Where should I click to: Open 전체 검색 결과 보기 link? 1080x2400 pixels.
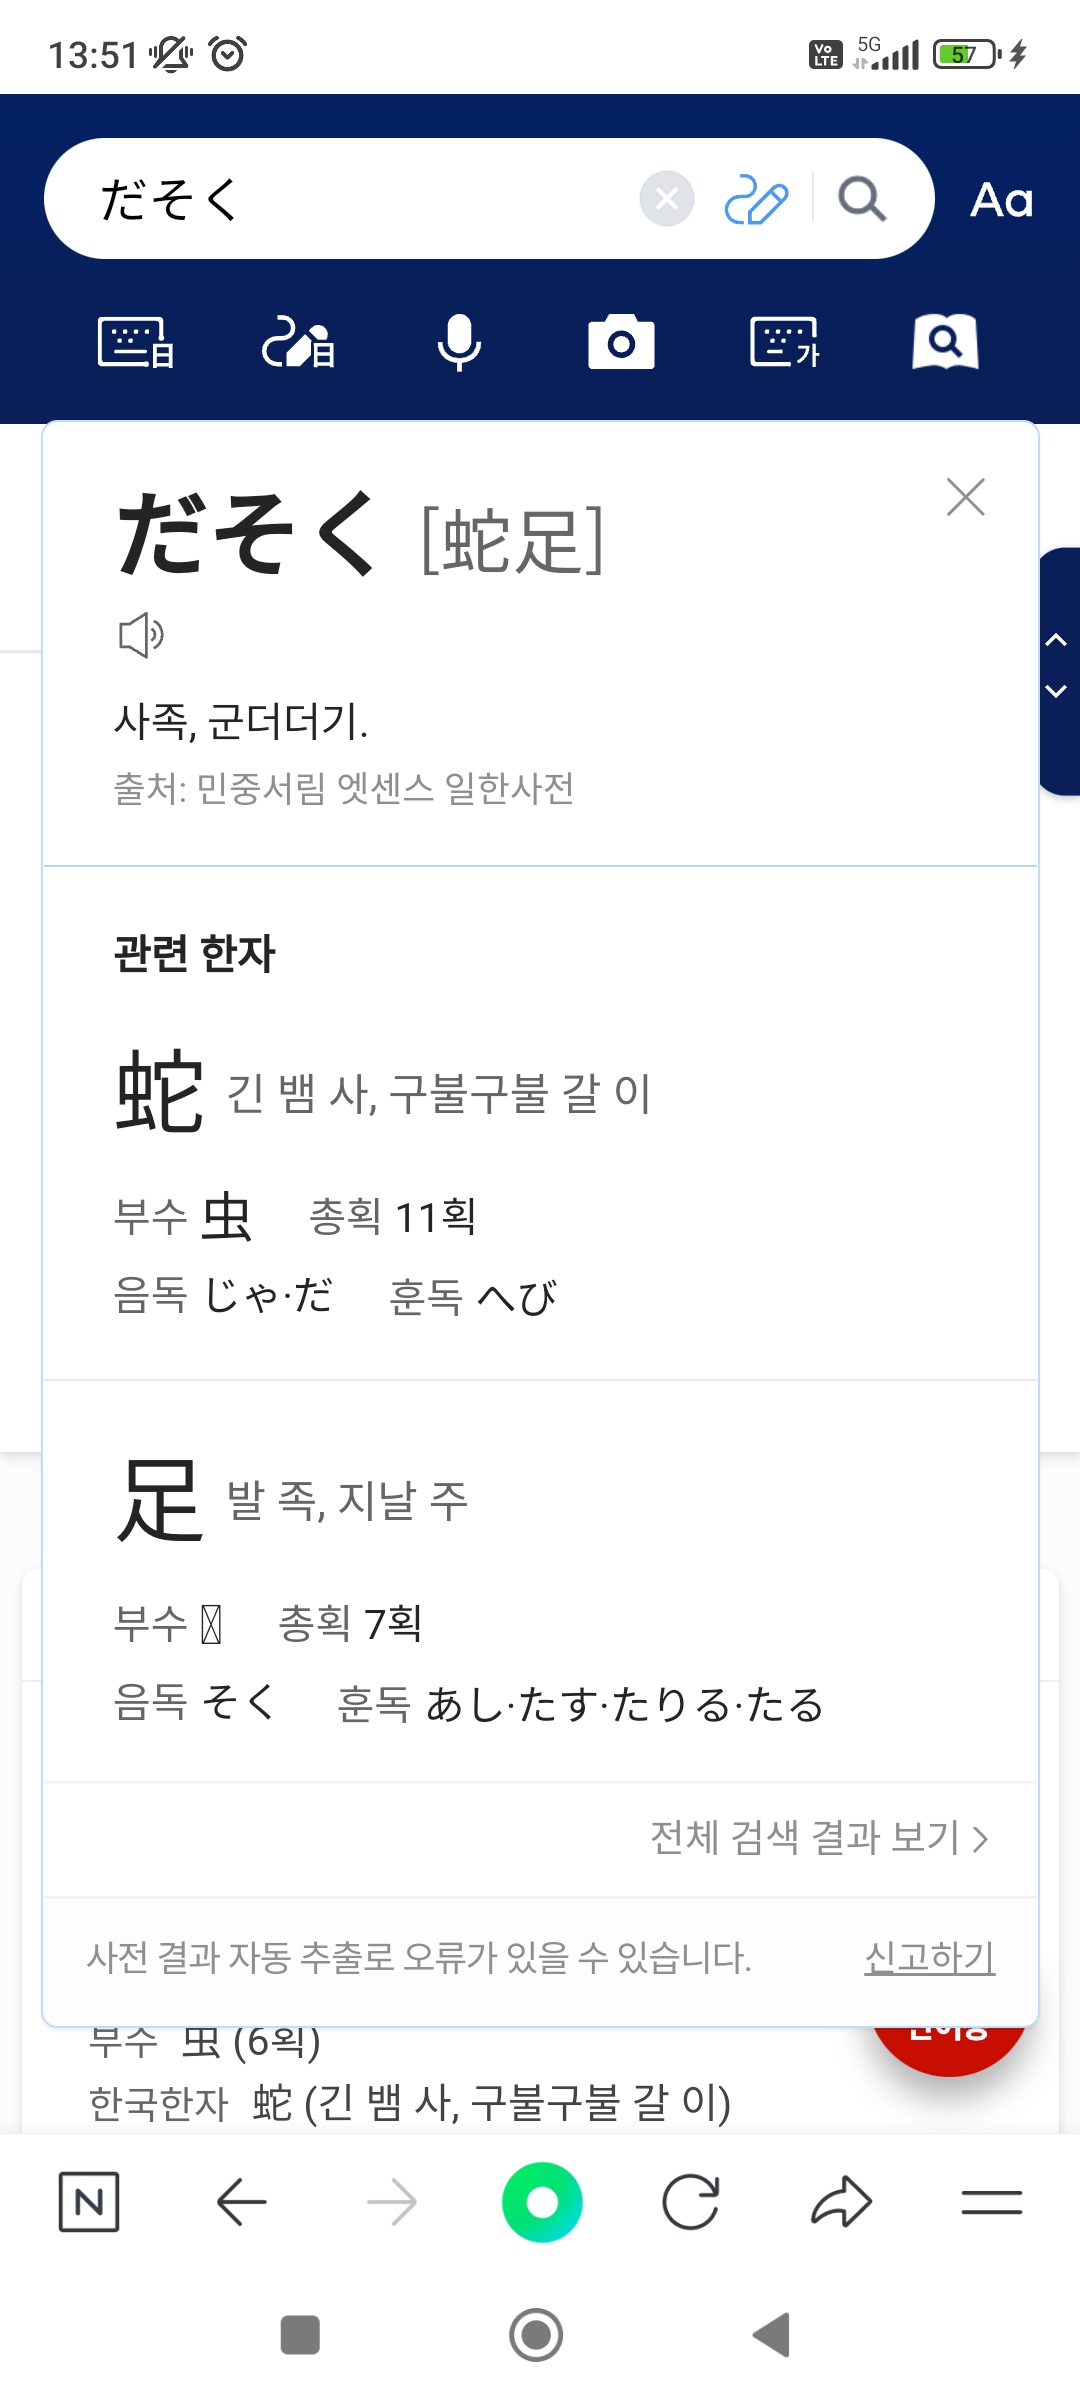pyautogui.click(x=819, y=1838)
